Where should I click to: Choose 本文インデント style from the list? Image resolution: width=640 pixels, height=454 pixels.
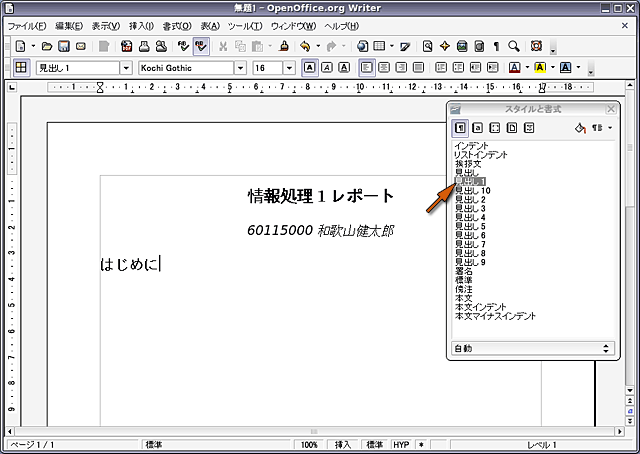(x=480, y=307)
